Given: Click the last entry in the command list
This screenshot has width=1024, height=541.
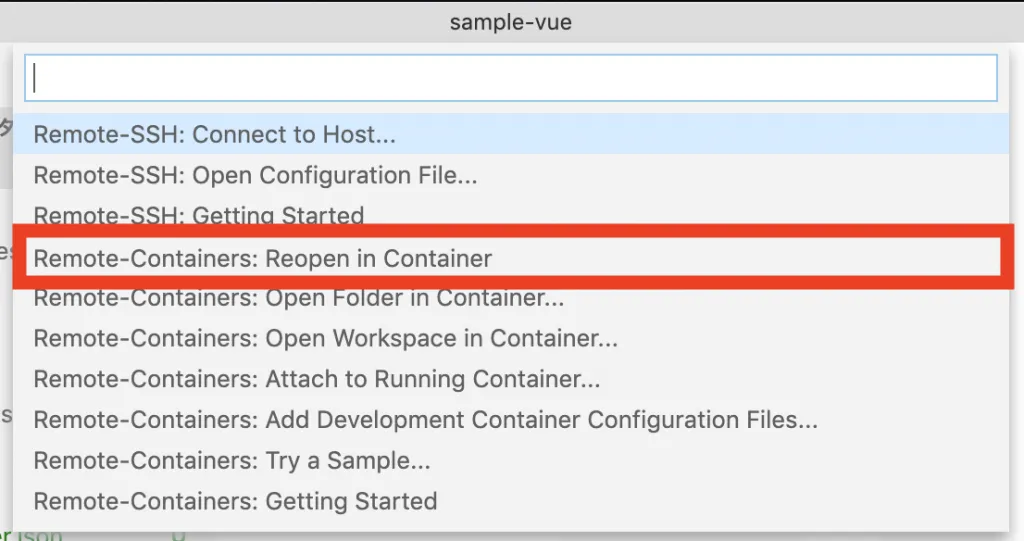Looking at the screenshot, I should click(235, 500).
